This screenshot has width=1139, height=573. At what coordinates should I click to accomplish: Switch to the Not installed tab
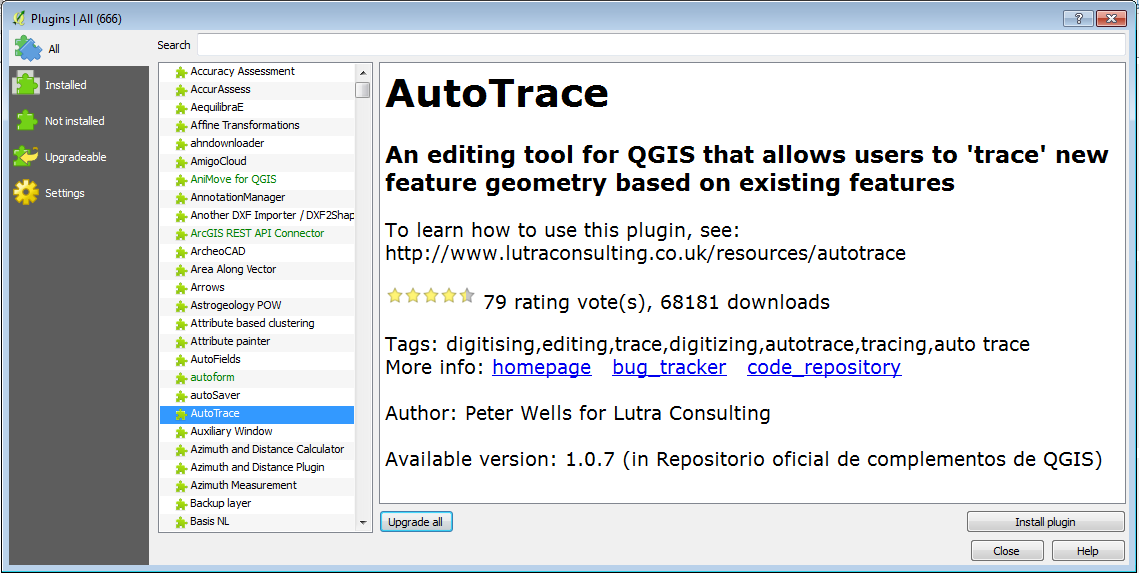pyautogui.click(x=79, y=121)
